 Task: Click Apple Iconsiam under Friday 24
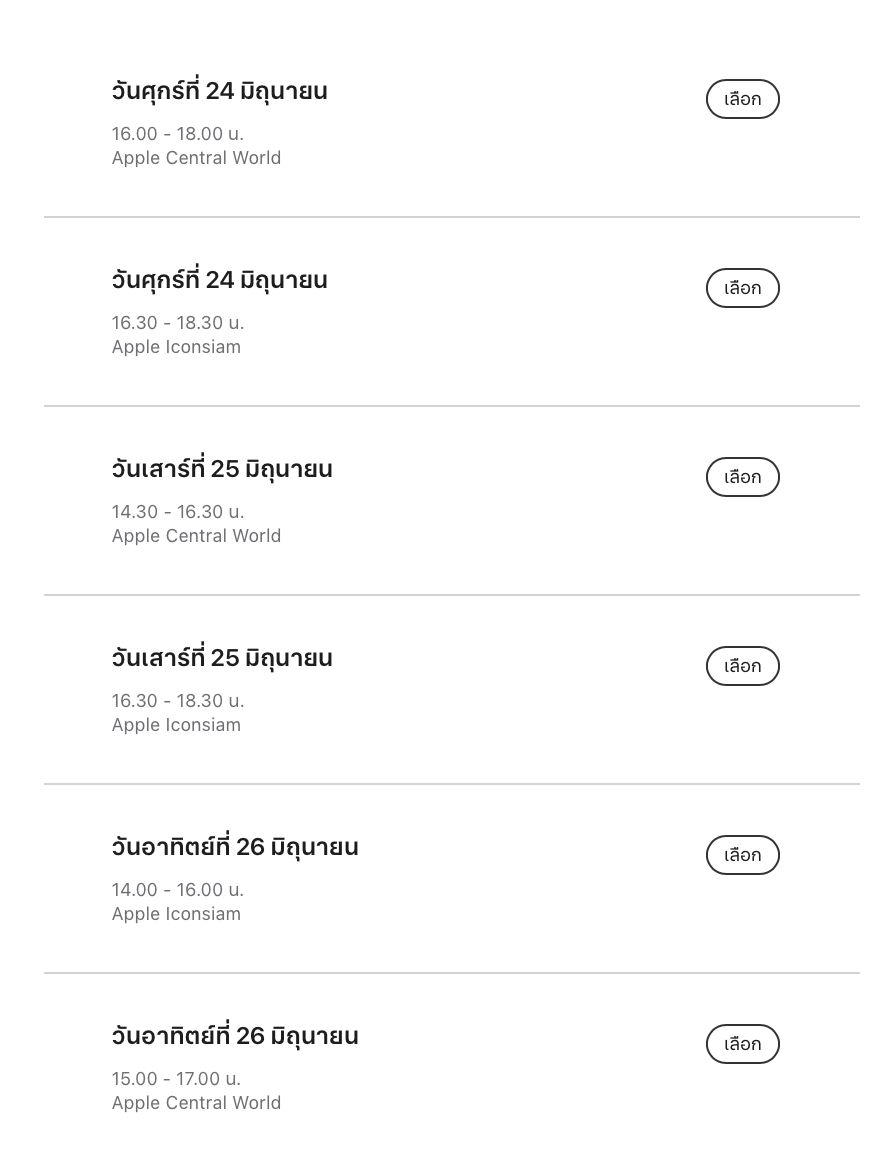pyautogui.click(x=176, y=347)
